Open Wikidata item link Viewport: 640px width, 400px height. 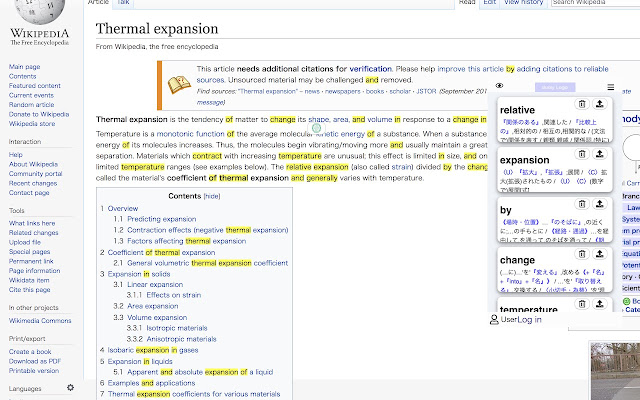pyautogui.click(x=29, y=280)
